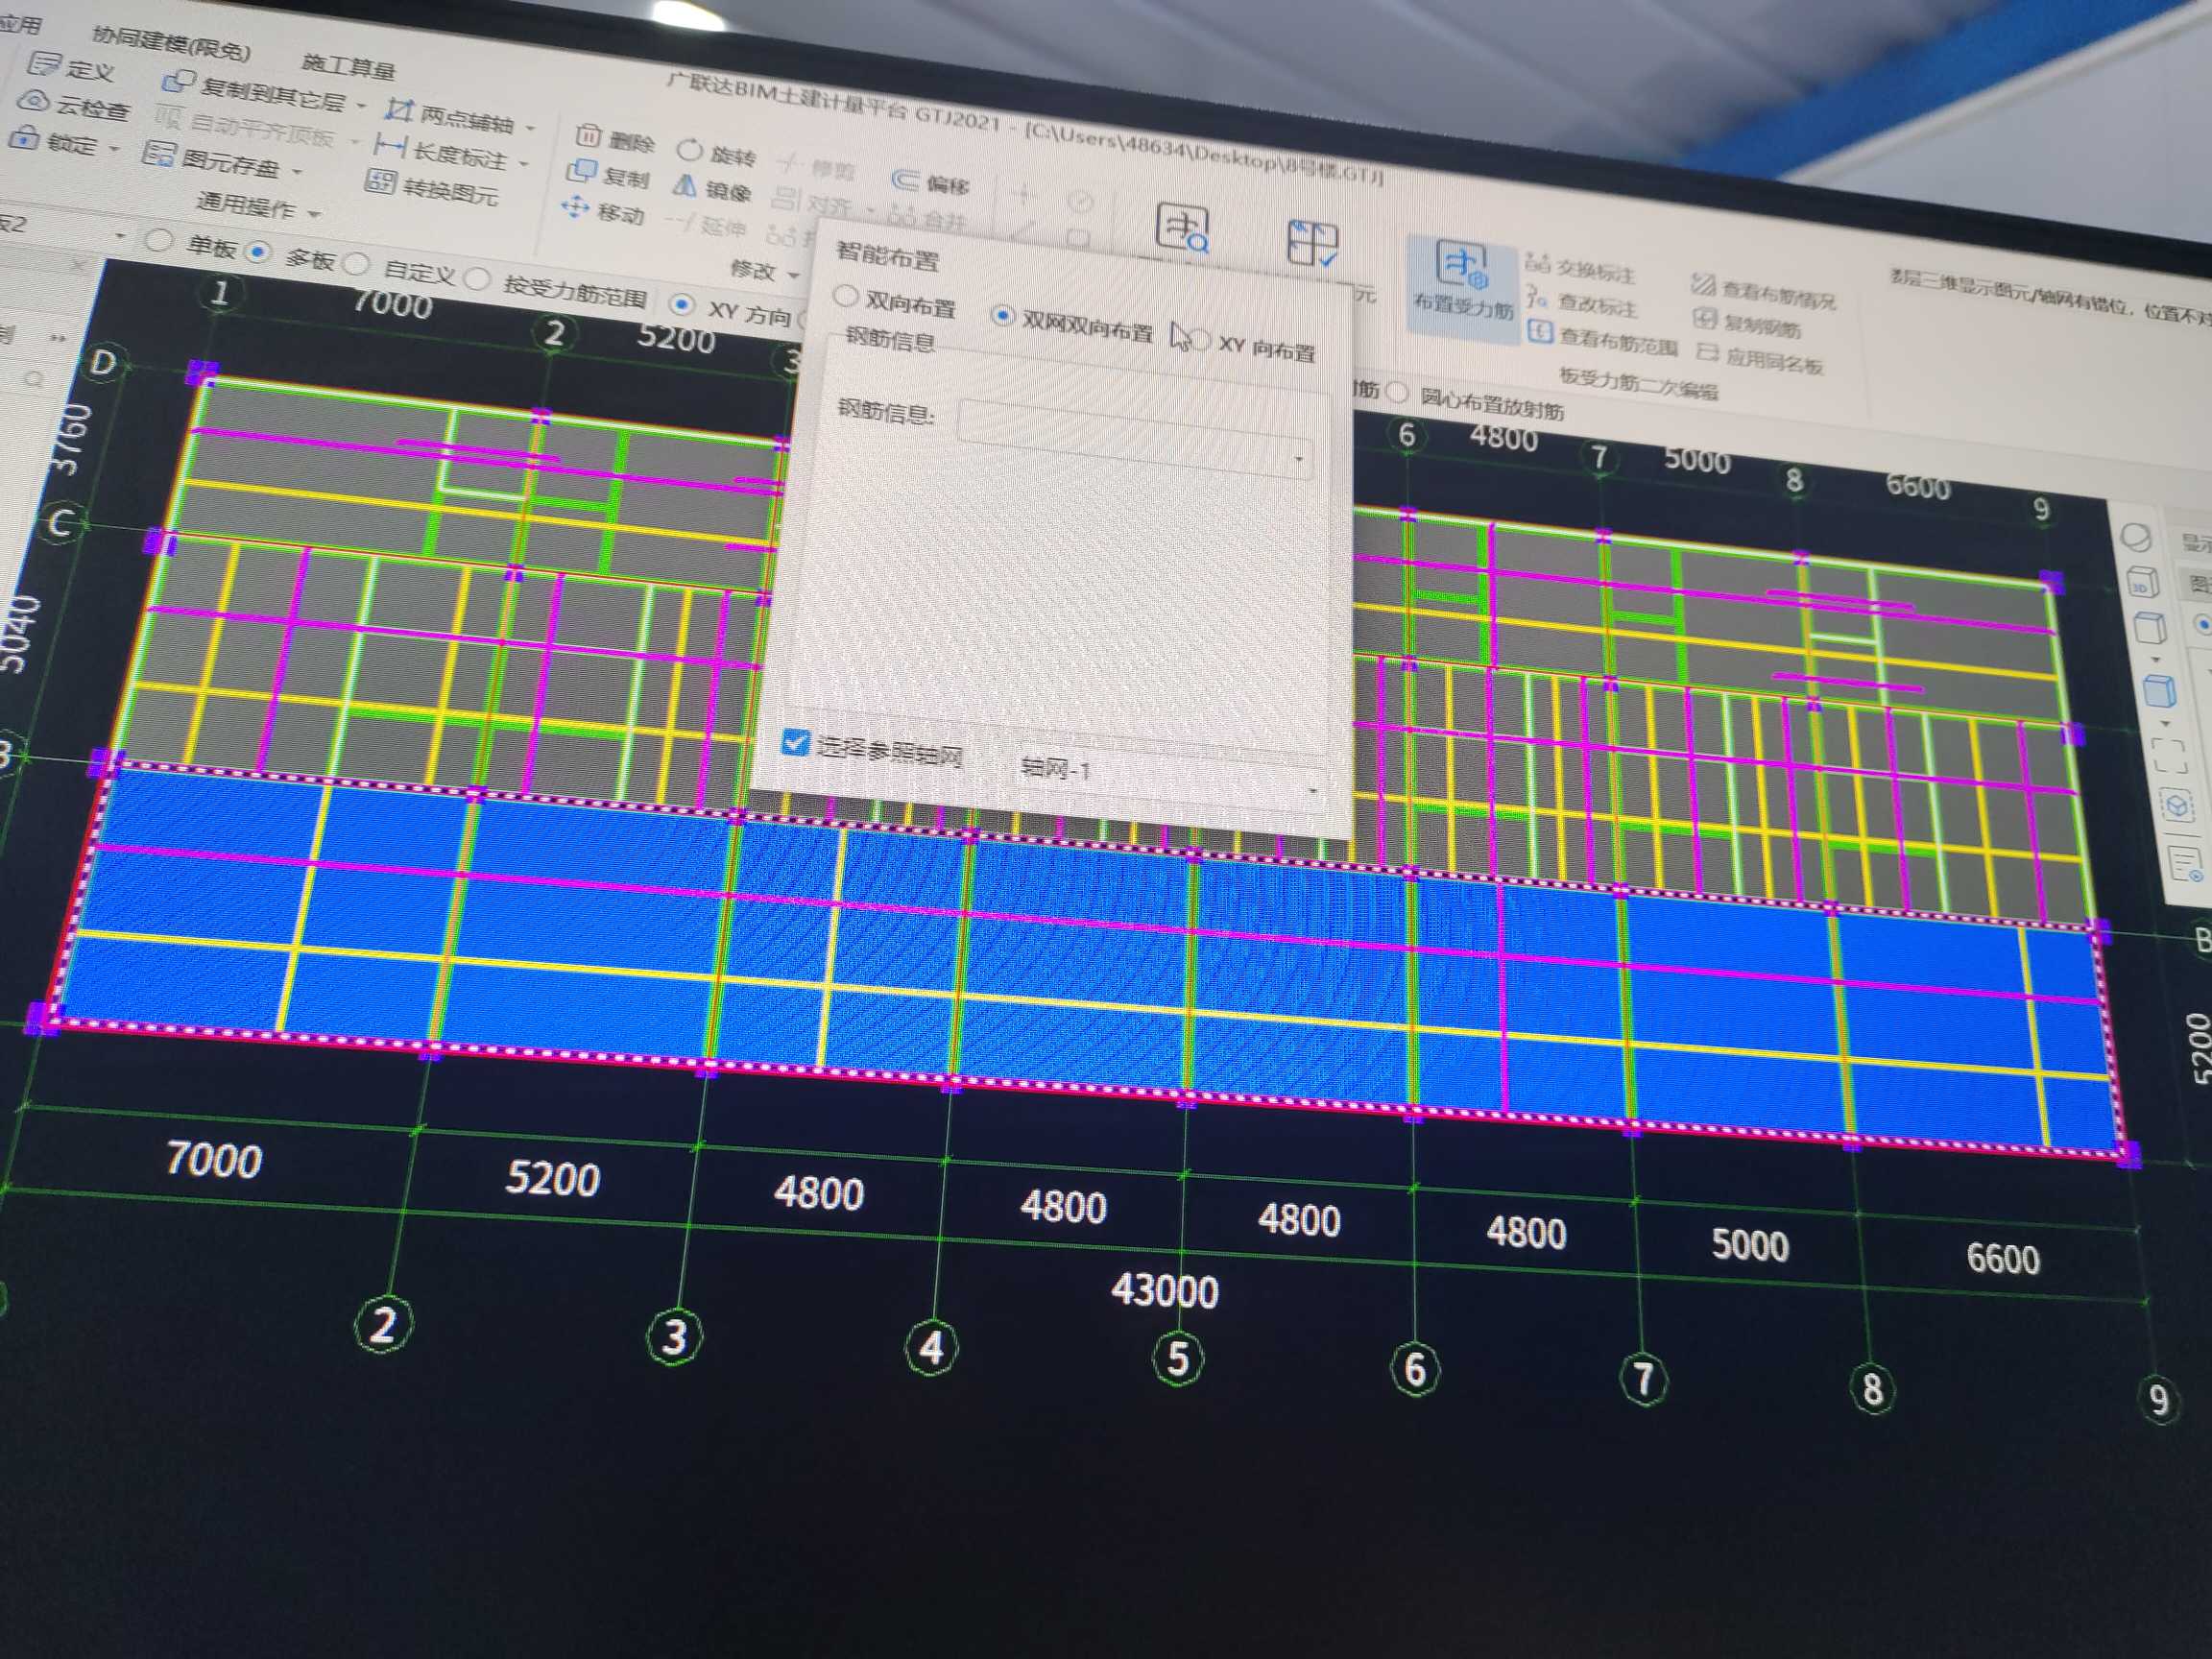Select the 按受力筋范围 radio option
Image resolution: width=2212 pixels, height=1659 pixels.
pyautogui.click(x=479, y=278)
